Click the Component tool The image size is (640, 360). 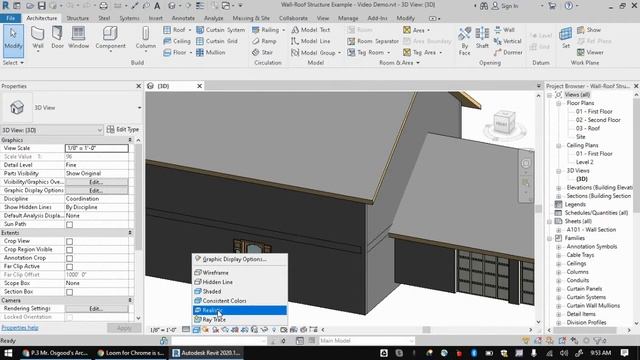[110, 38]
